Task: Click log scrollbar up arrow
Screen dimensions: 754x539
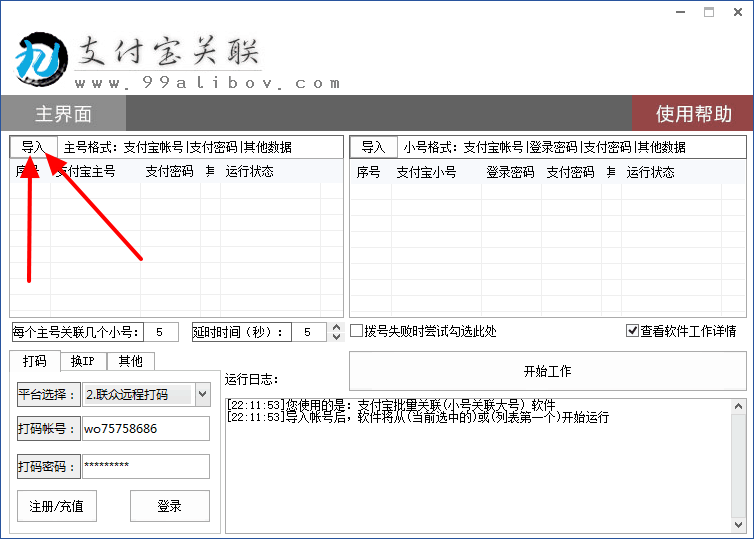Action: 739,406
